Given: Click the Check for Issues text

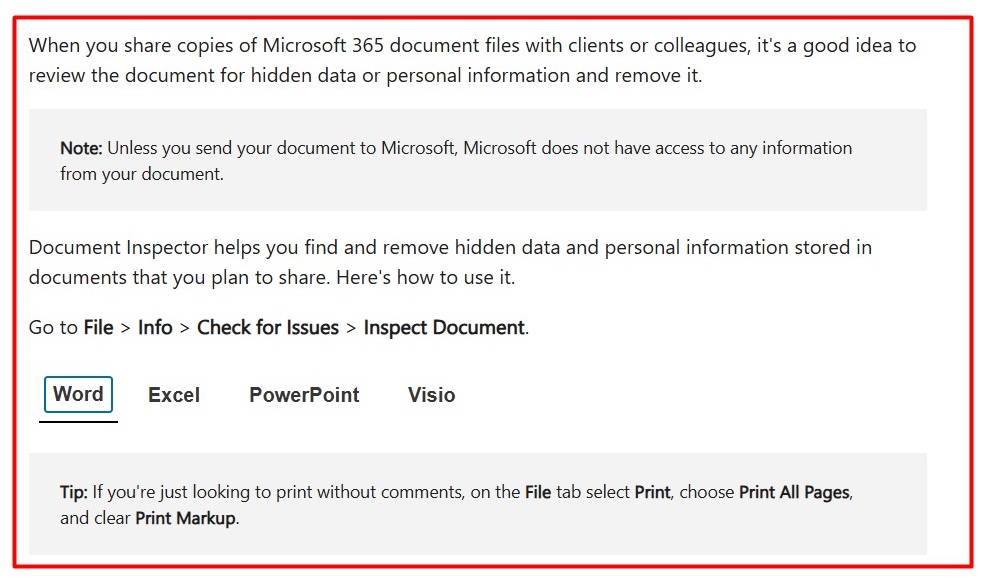Looking at the screenshot, I should (267, 327).
